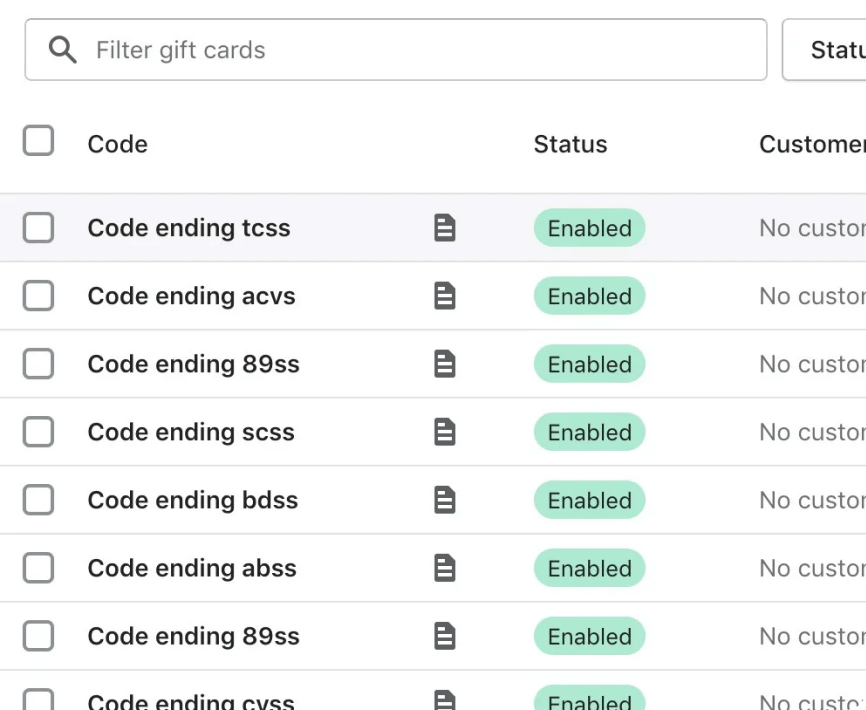
Task: View note icon on the bdss row
Action: click(x=444, y=500)
